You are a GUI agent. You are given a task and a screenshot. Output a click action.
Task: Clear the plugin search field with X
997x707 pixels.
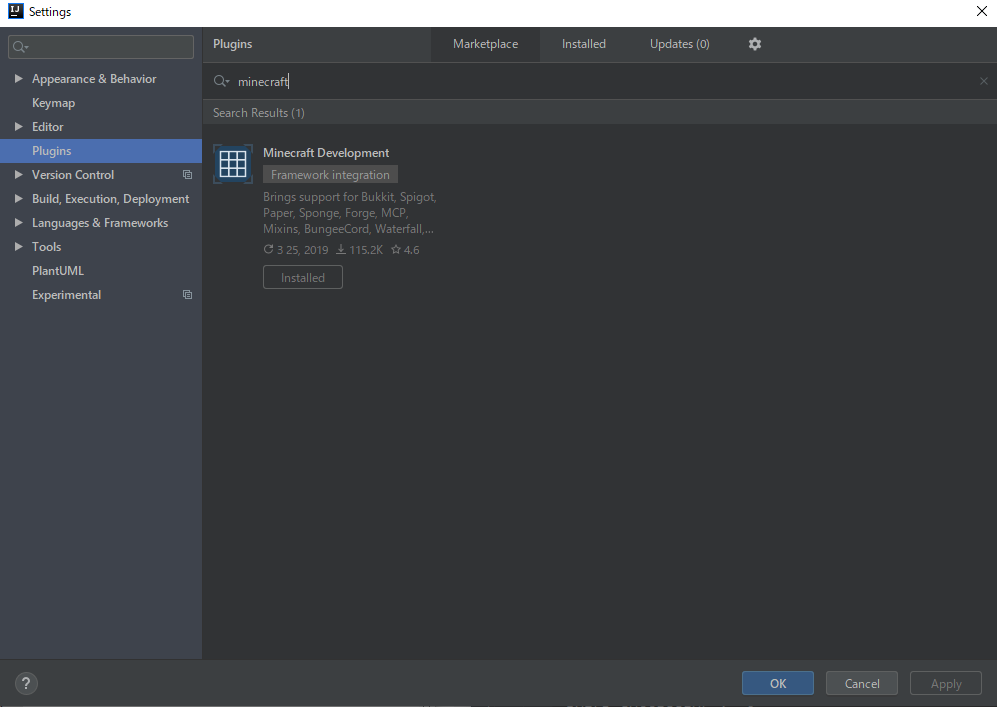[x=984, y=81]
